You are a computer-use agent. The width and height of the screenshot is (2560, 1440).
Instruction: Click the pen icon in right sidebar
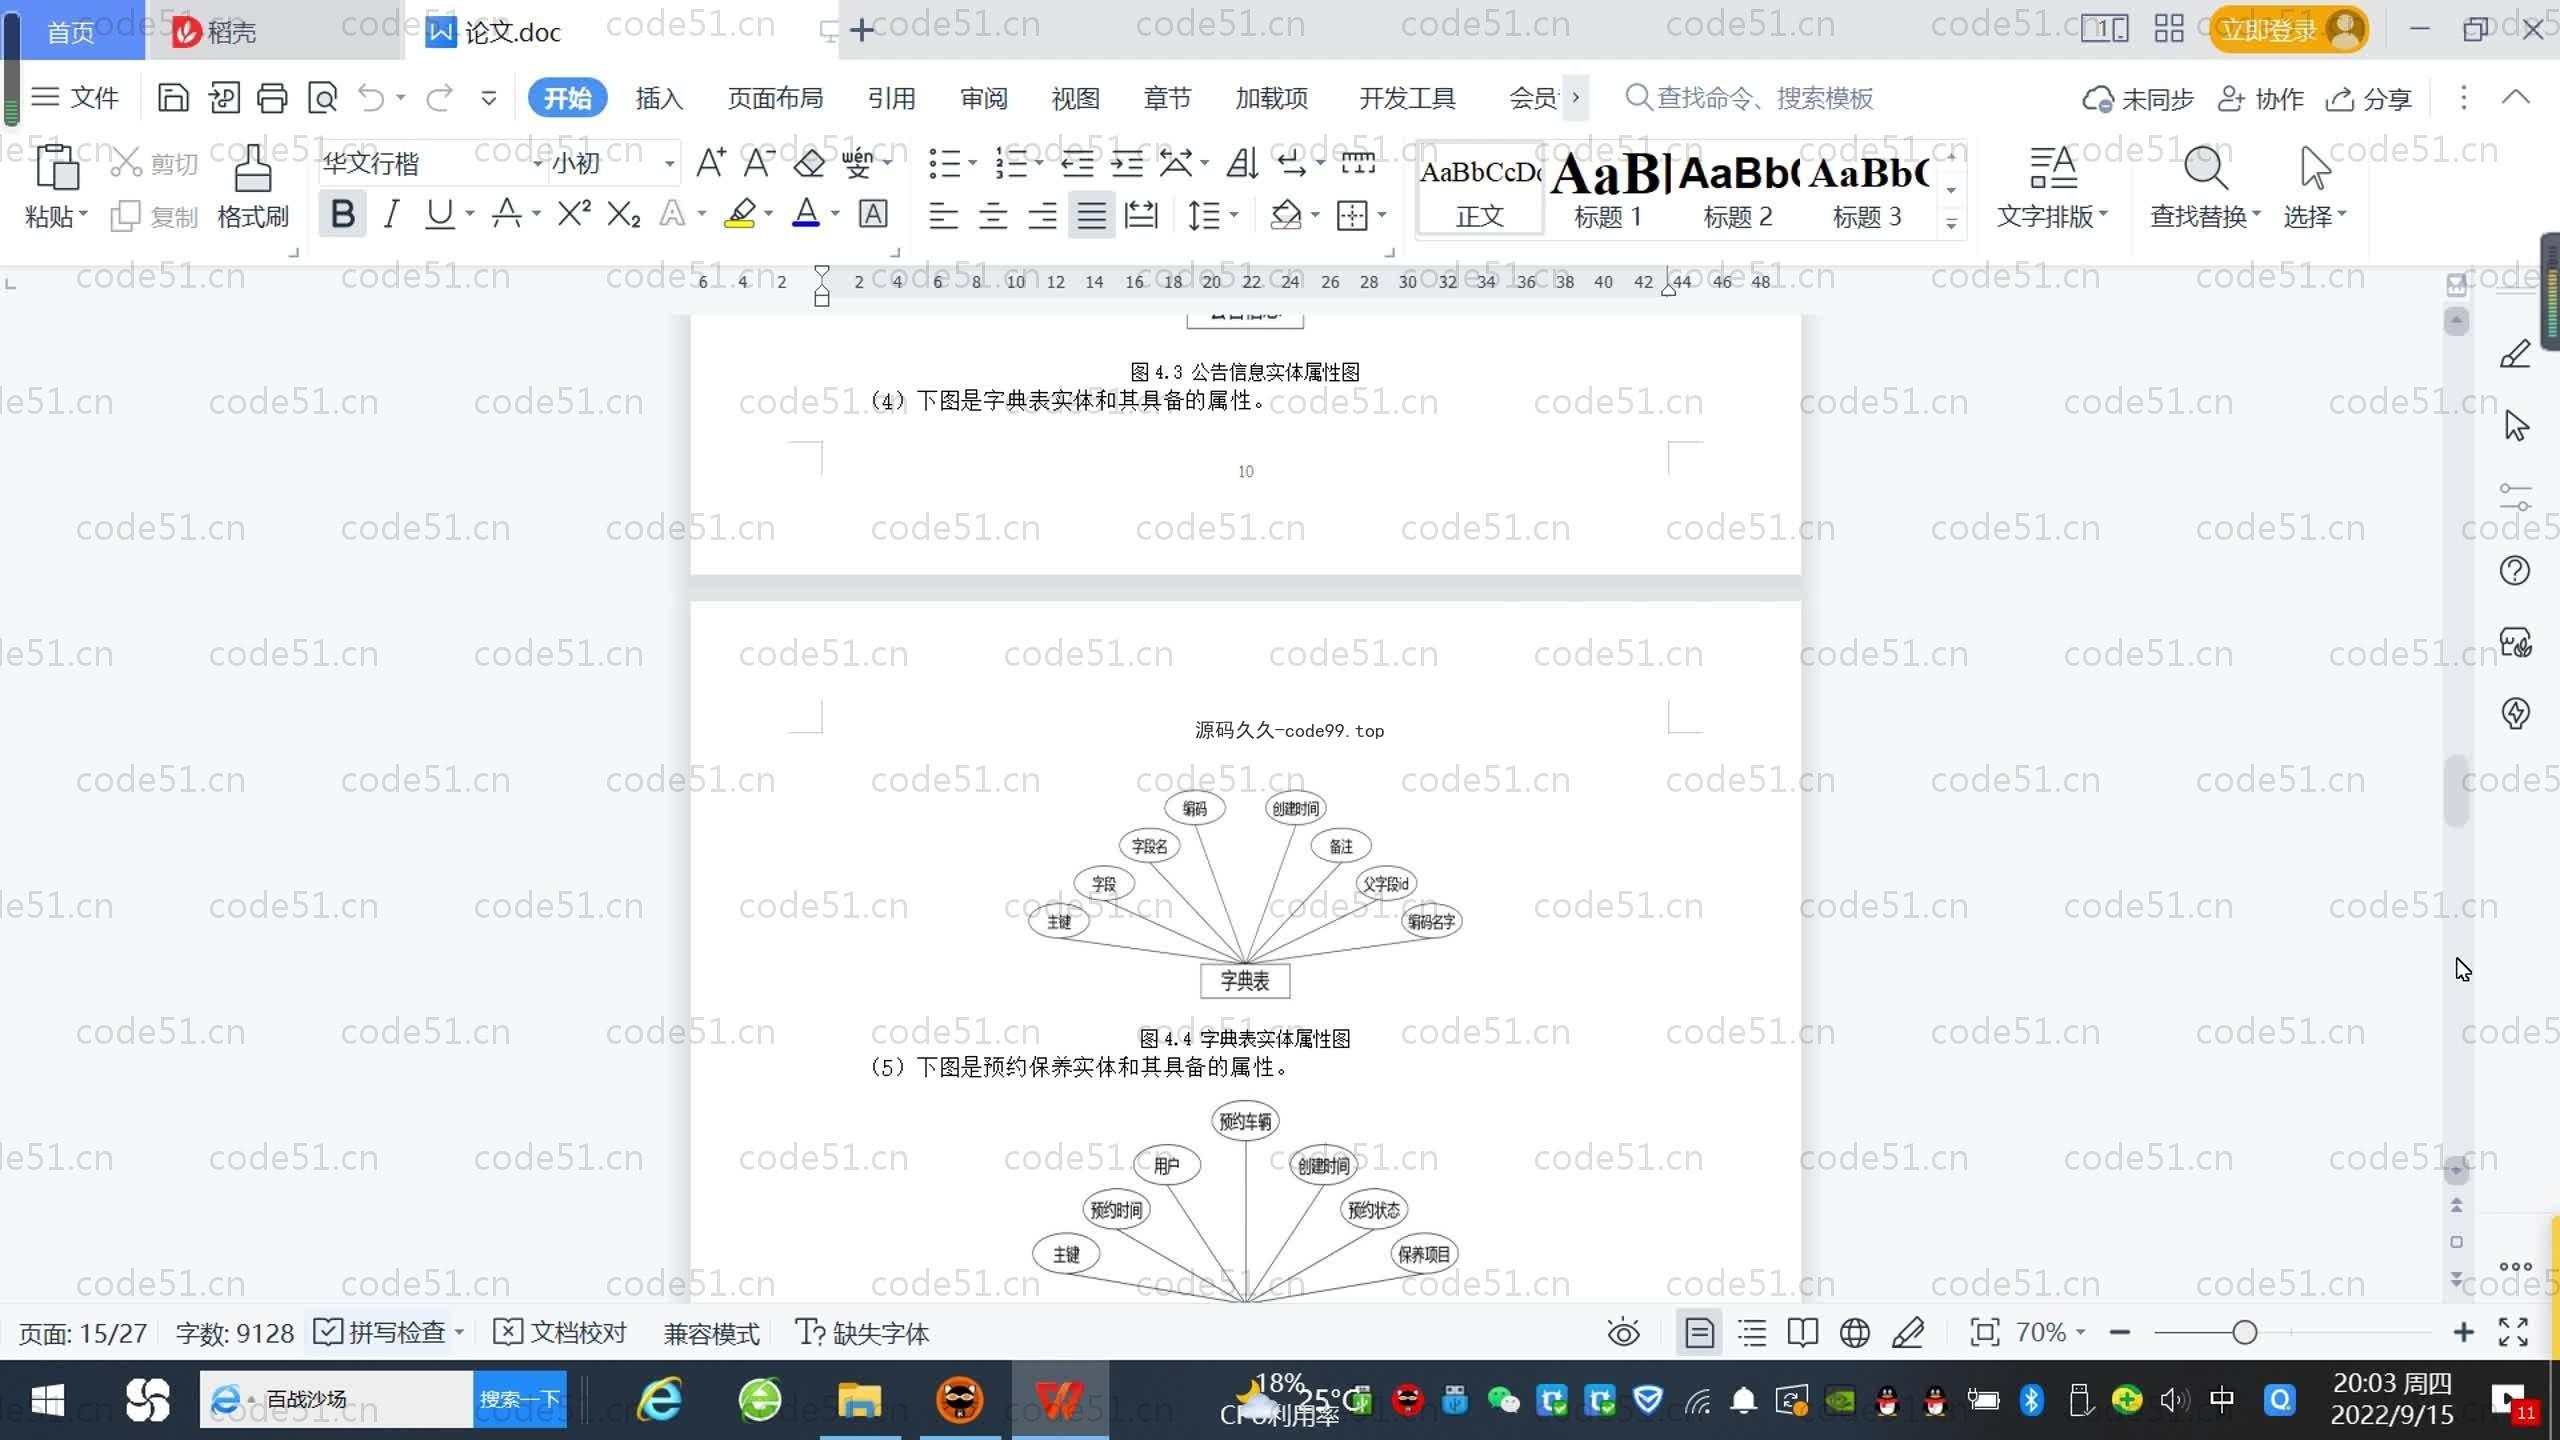(2515, 354)
